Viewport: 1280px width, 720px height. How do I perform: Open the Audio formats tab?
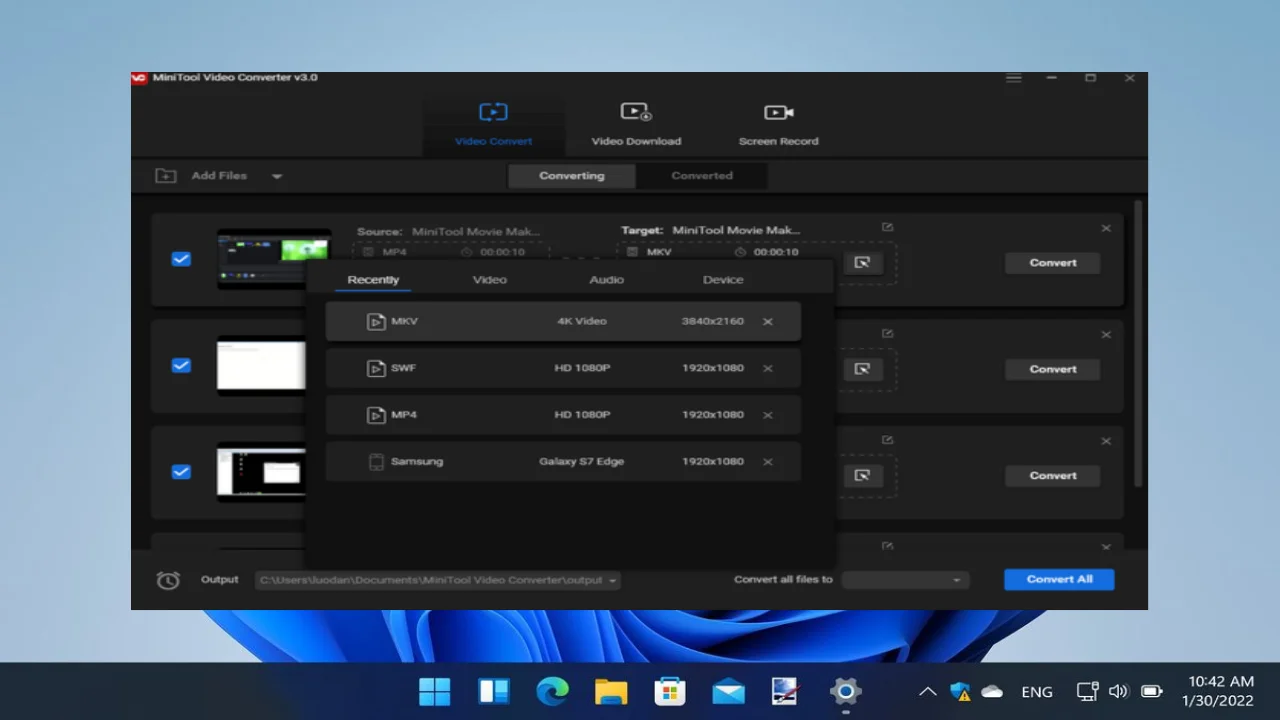point(607,280)
